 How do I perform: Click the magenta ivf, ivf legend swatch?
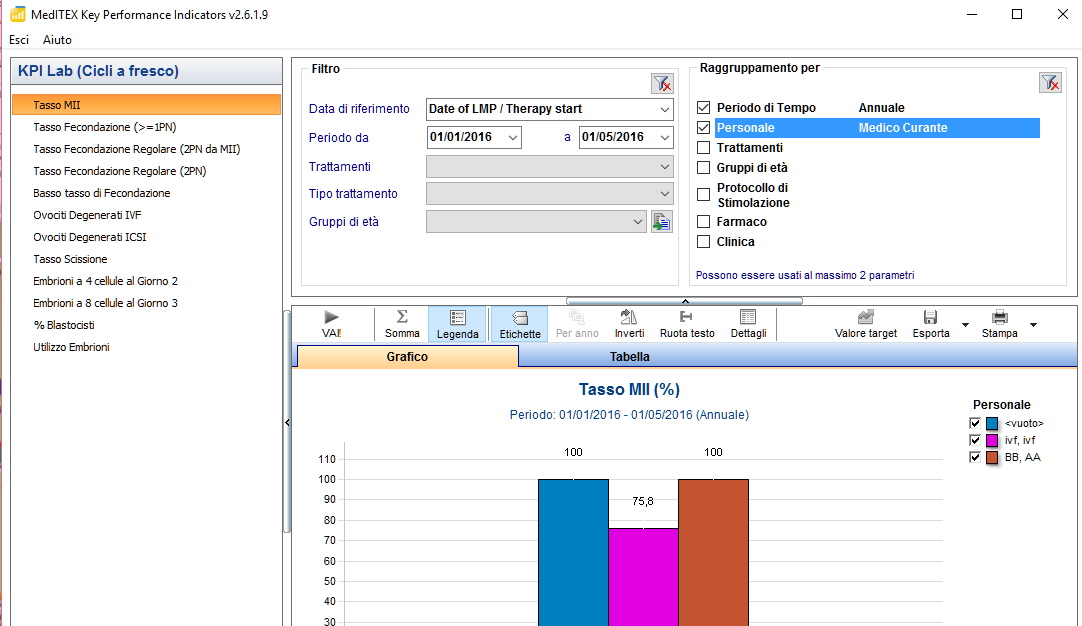pyautogui.click(x=992, y=440)
